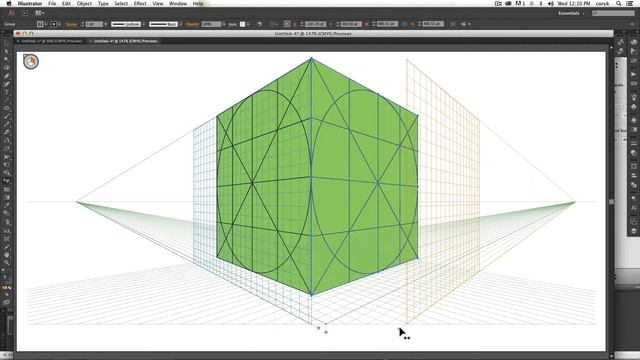The width and height of the screenshot is (640, 360).
Task: Select the Mesh tool
Action: click(6, 189)
